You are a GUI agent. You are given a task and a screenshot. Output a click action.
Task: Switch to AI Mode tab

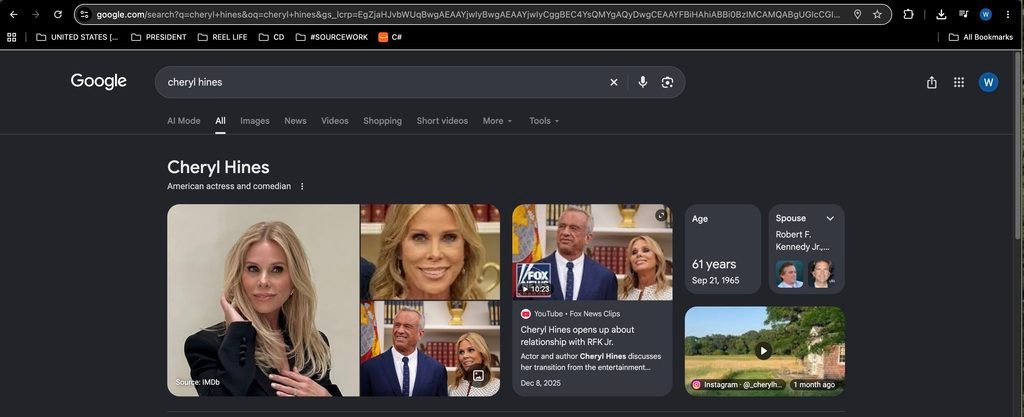[184, 121]
